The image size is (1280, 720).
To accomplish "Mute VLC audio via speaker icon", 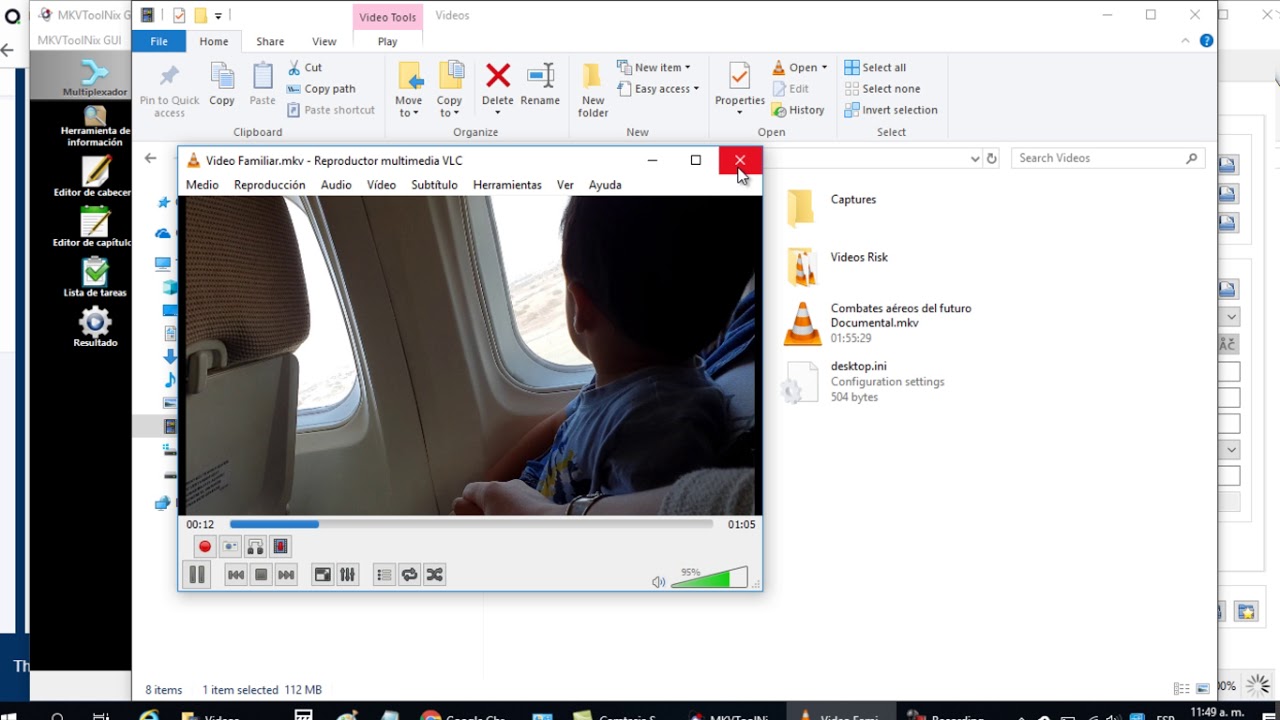I will point(658,581).
